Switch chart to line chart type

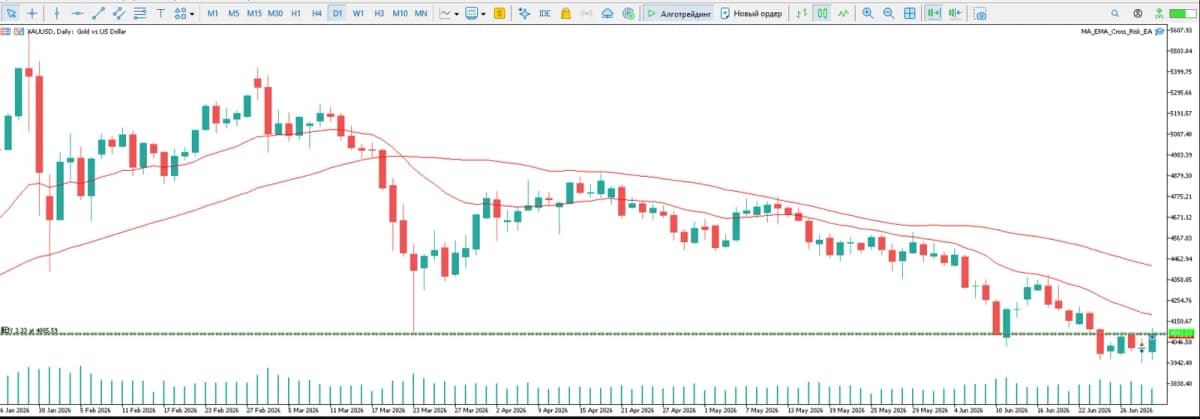[x=844, y=13]
